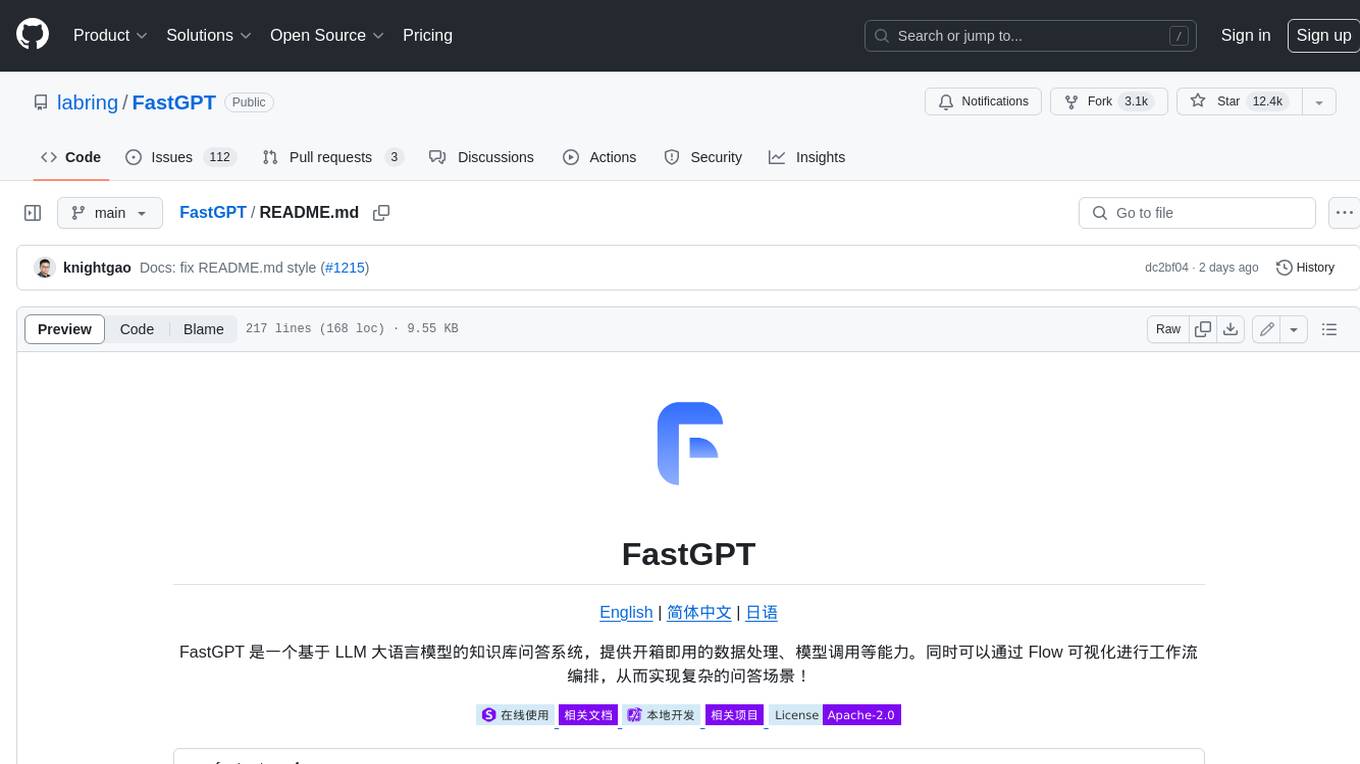View file History
Image resolution: width=1360 pixels, height=764 pixels.
(x=1305, y=268)
